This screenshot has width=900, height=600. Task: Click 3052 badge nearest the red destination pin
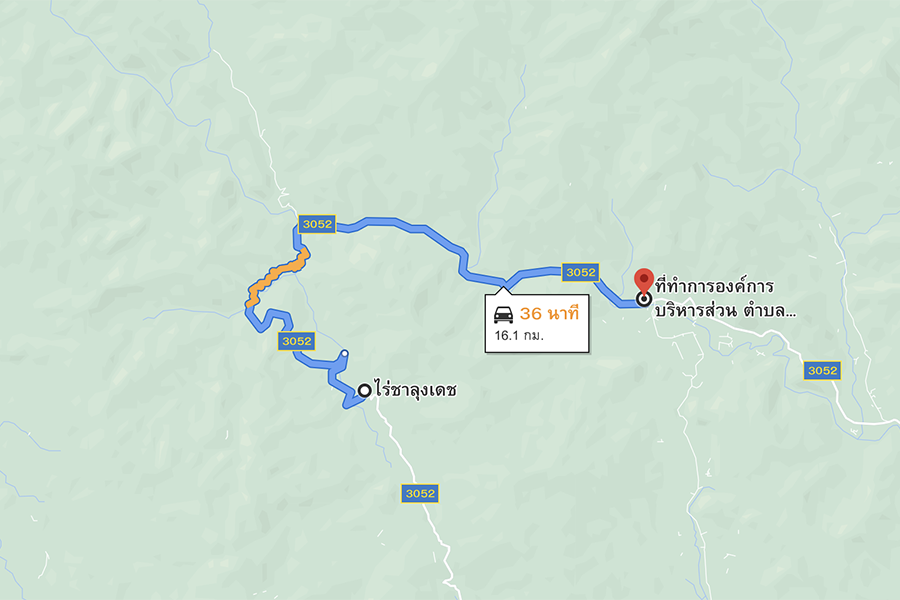click(x=580, y=272)
